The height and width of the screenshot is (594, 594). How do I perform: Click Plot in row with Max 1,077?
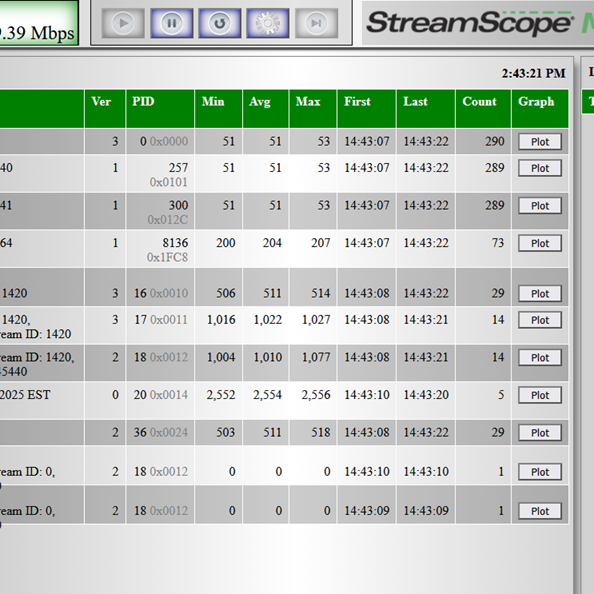540,358
